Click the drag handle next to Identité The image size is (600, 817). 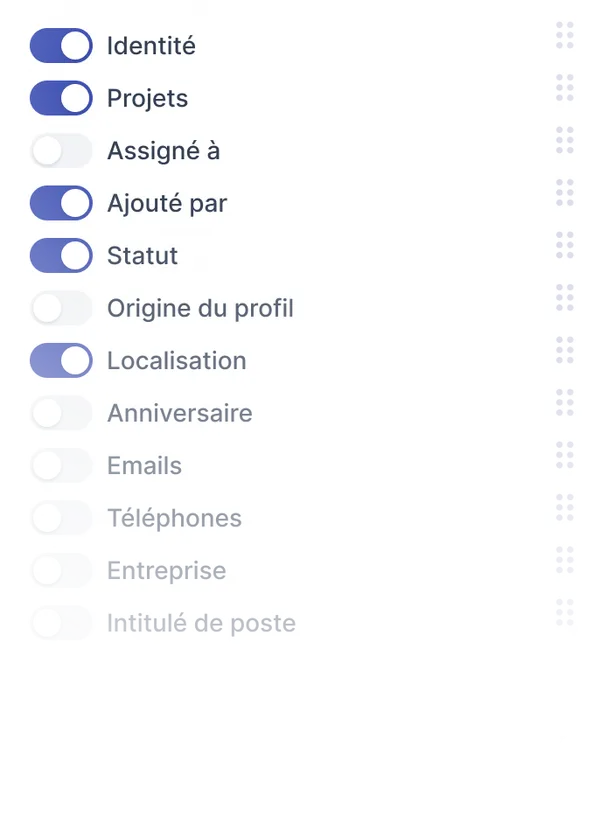tap(564, 35)
